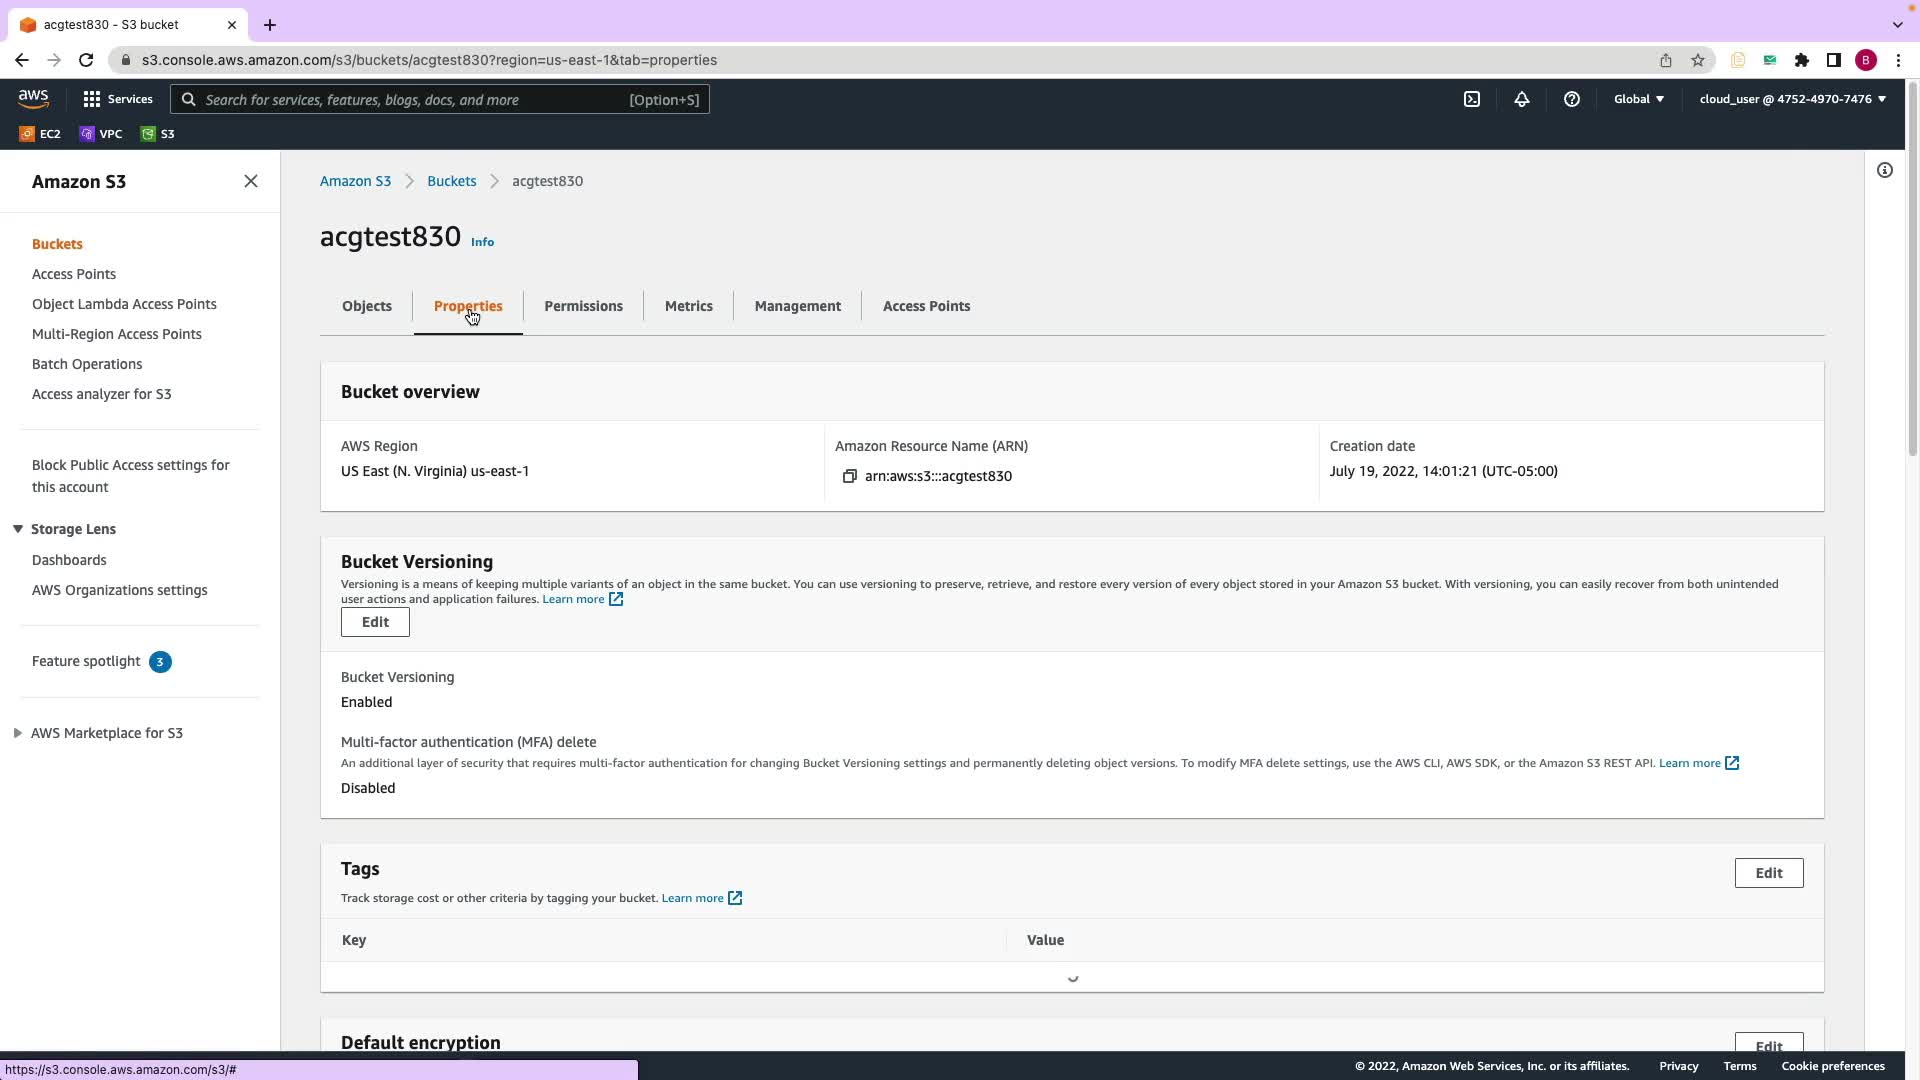Open the notifications bell icon
This screenshot has height=1080, width=1920.
[1521, 99]
